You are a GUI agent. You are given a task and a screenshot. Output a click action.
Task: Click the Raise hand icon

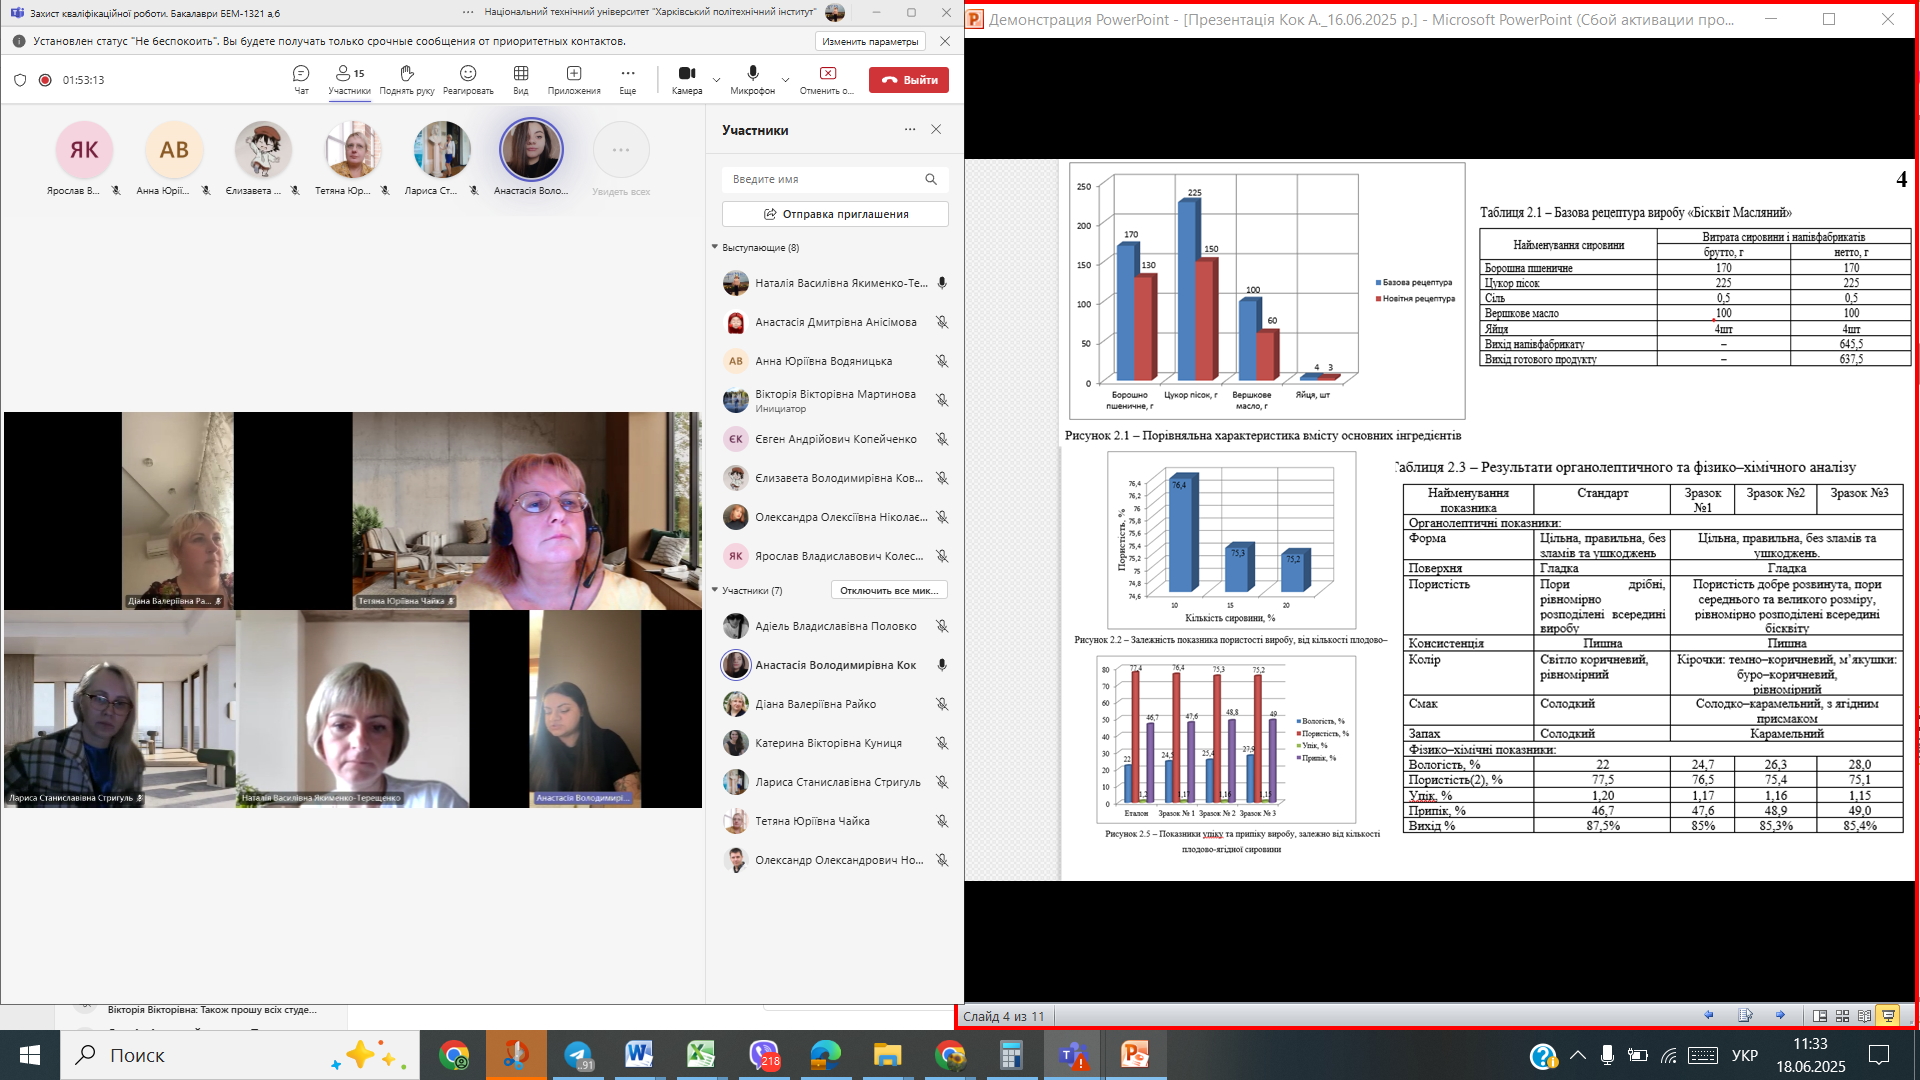(406, 74)
